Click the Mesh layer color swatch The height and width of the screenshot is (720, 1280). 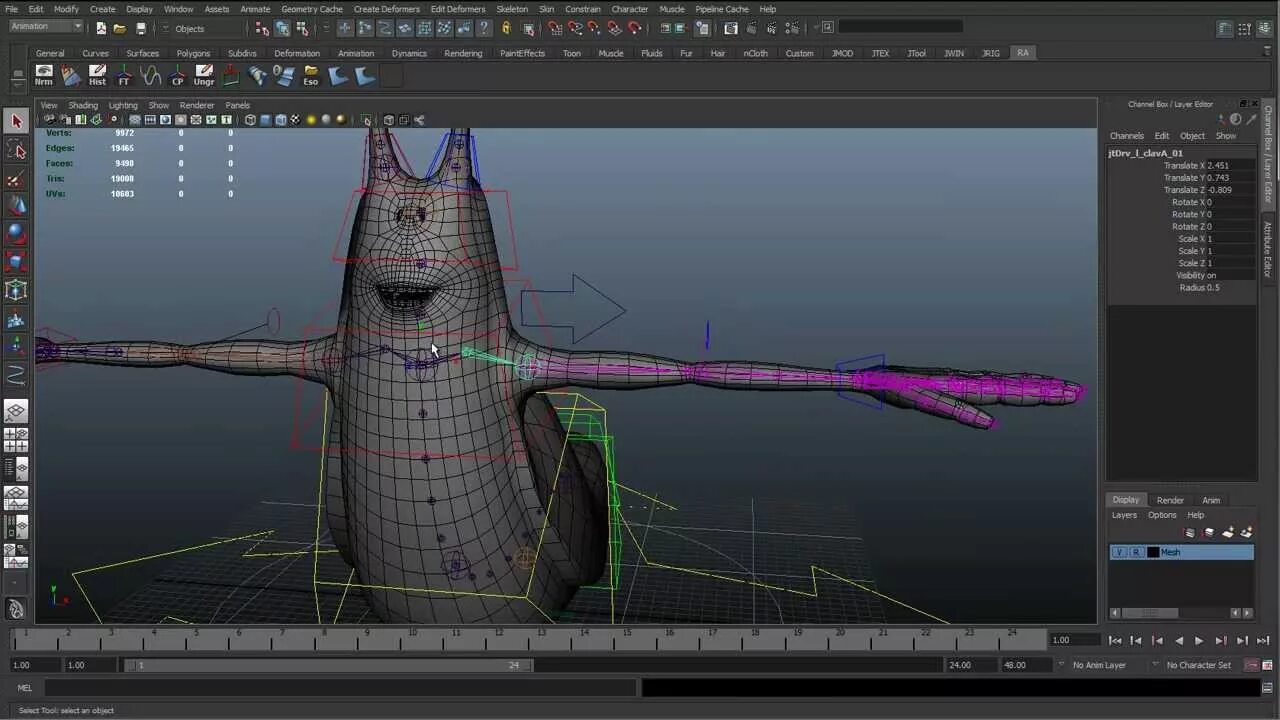click(x=1153, y=552)
